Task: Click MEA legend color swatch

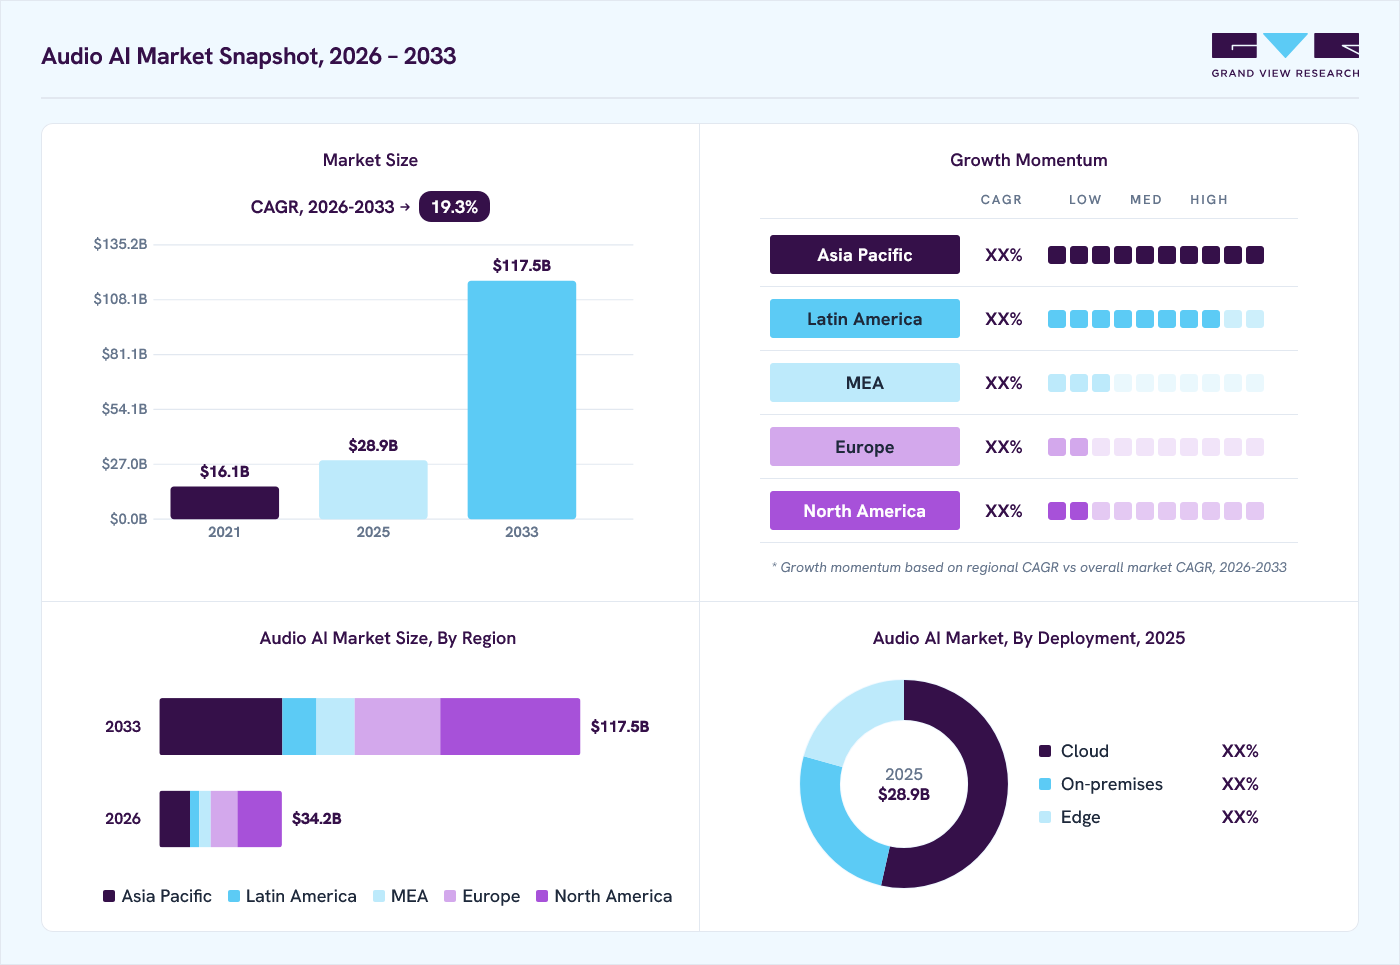Action: click(x=379, y=896)
